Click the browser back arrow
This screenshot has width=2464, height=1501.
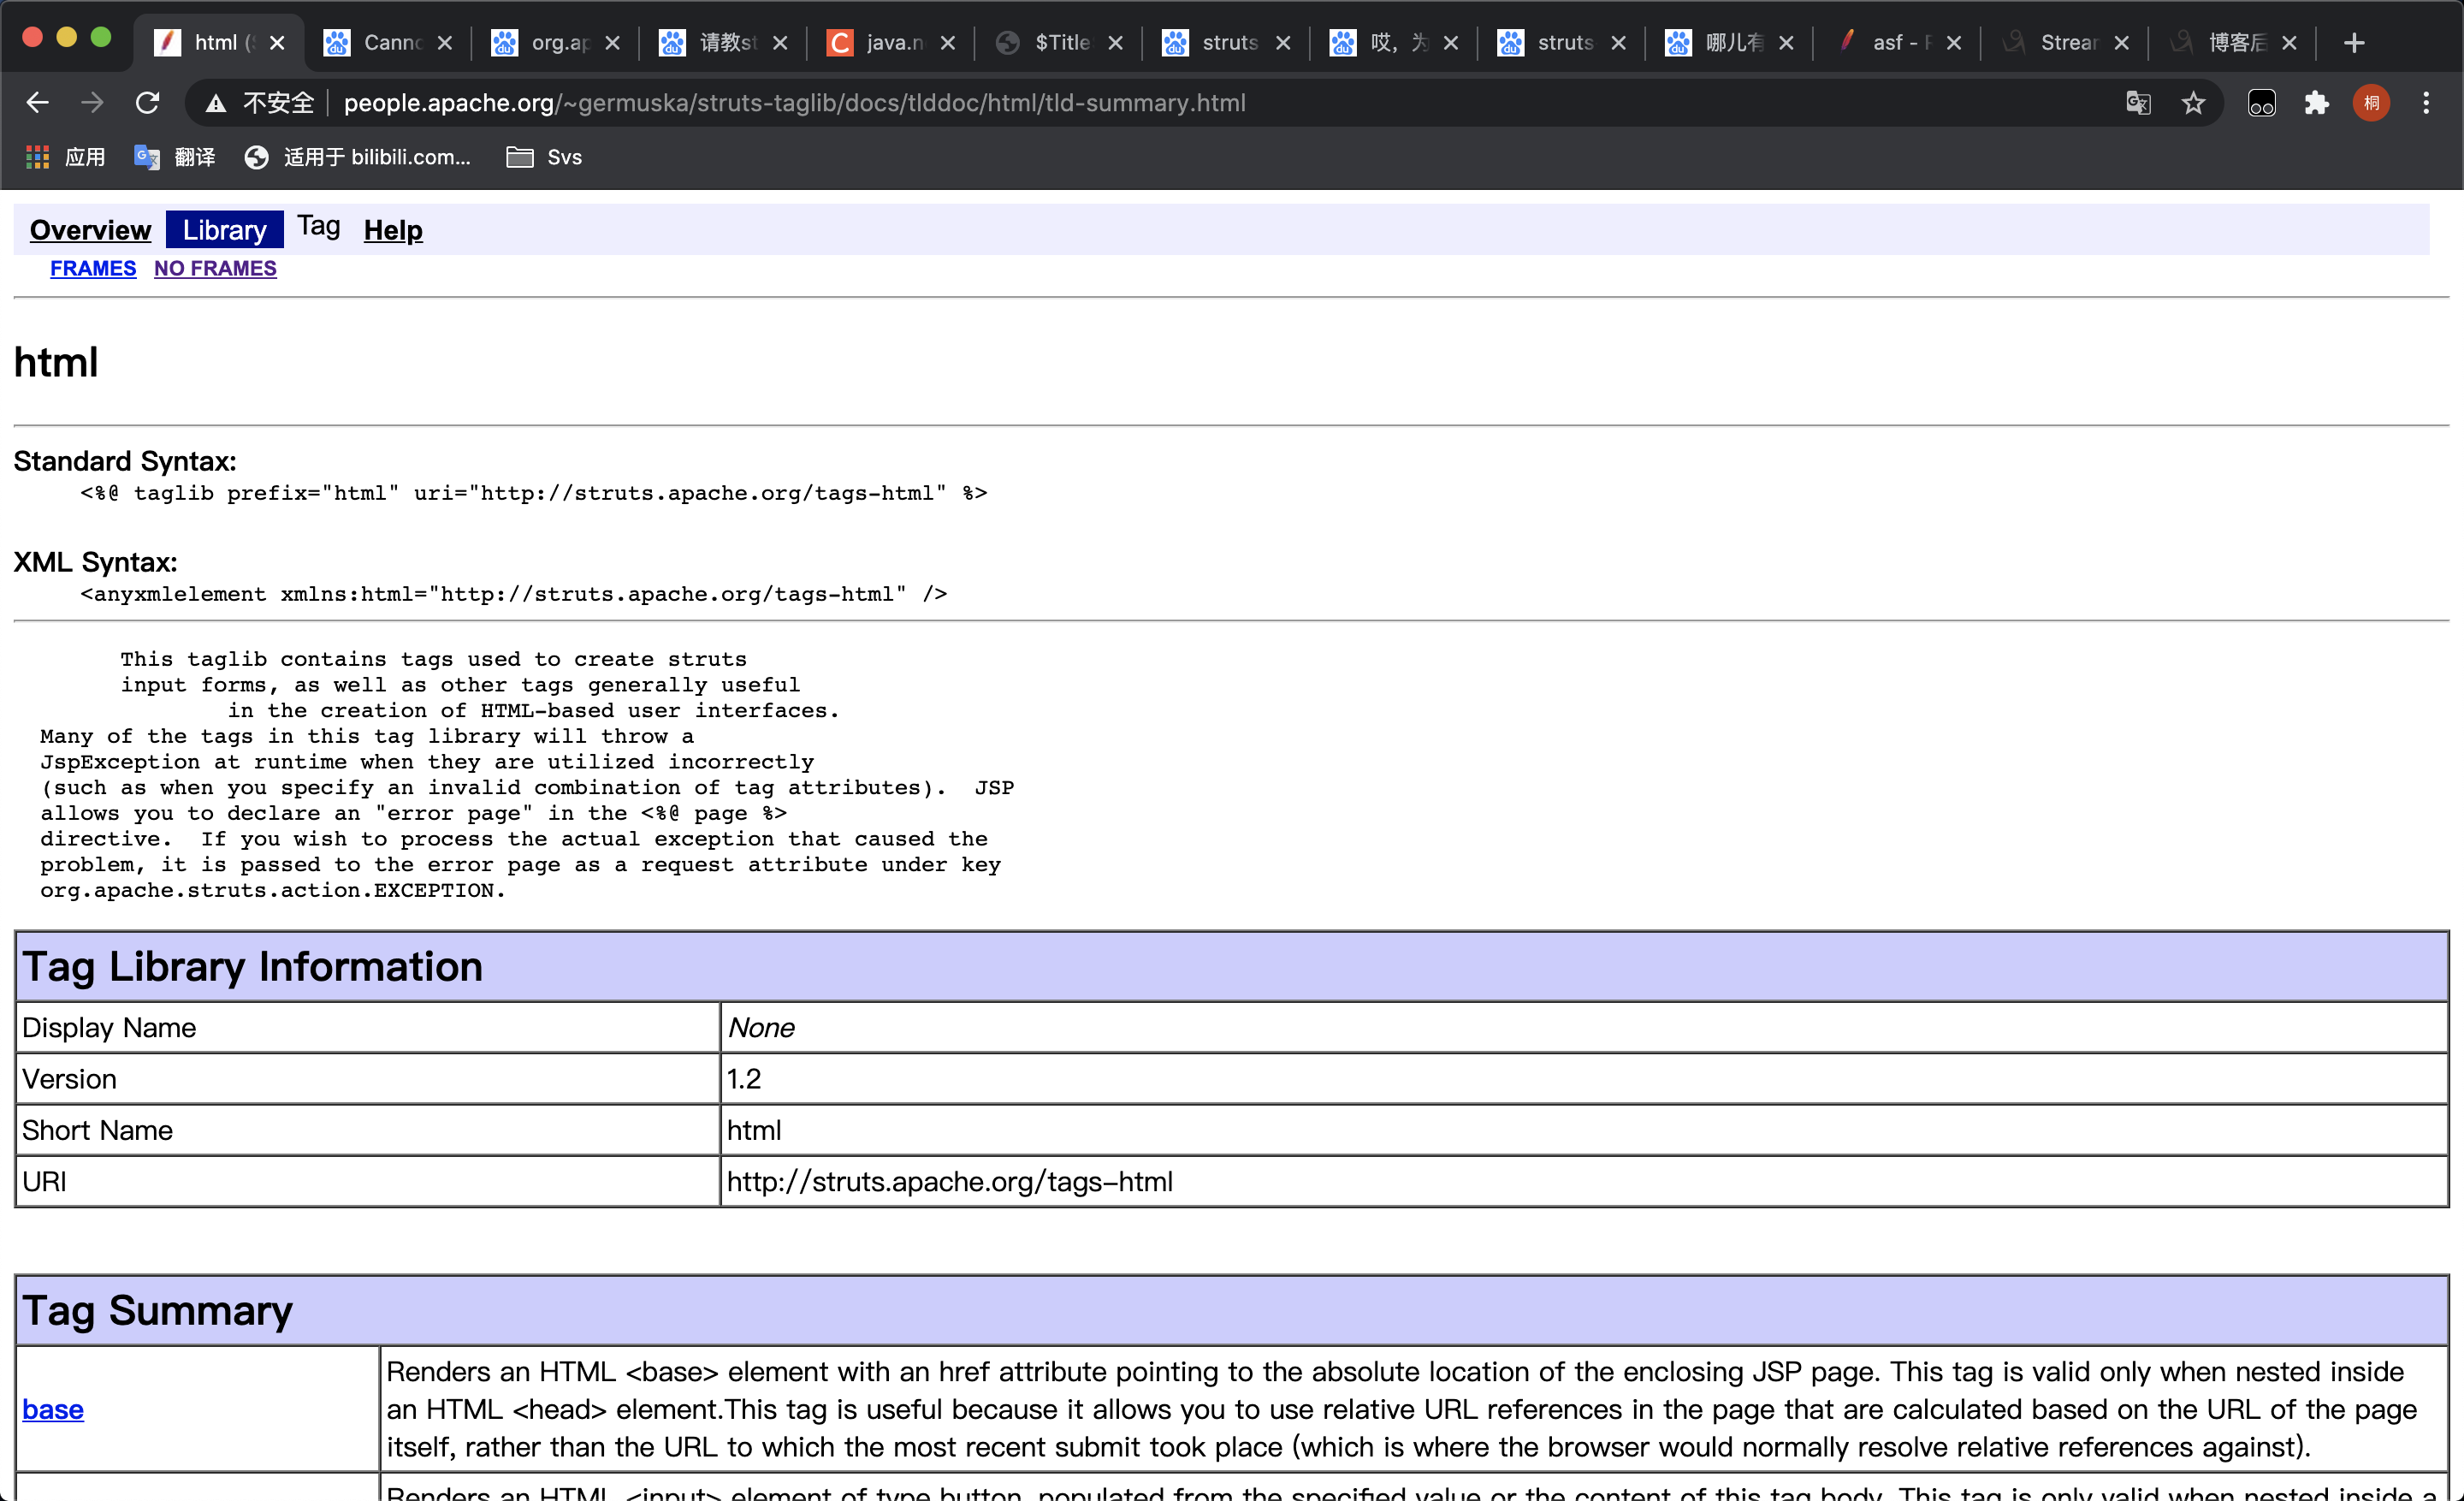click(x=37, y=102)
